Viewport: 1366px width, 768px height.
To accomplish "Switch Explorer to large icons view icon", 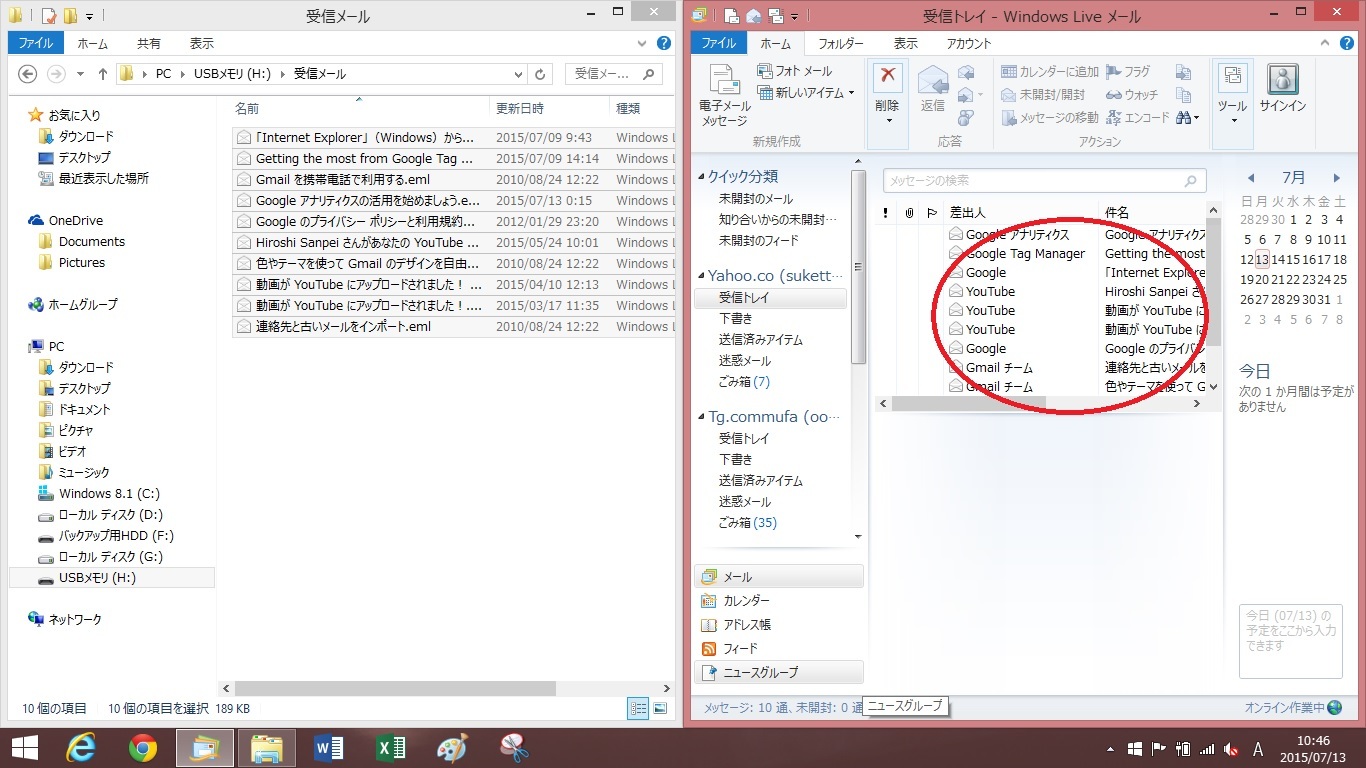I will point(660,708).
